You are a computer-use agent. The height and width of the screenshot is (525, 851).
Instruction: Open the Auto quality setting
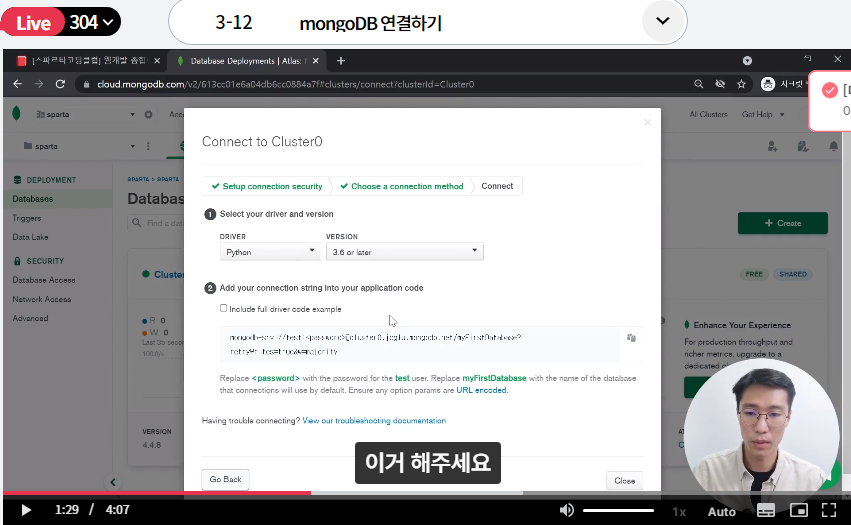pos(722,511)
